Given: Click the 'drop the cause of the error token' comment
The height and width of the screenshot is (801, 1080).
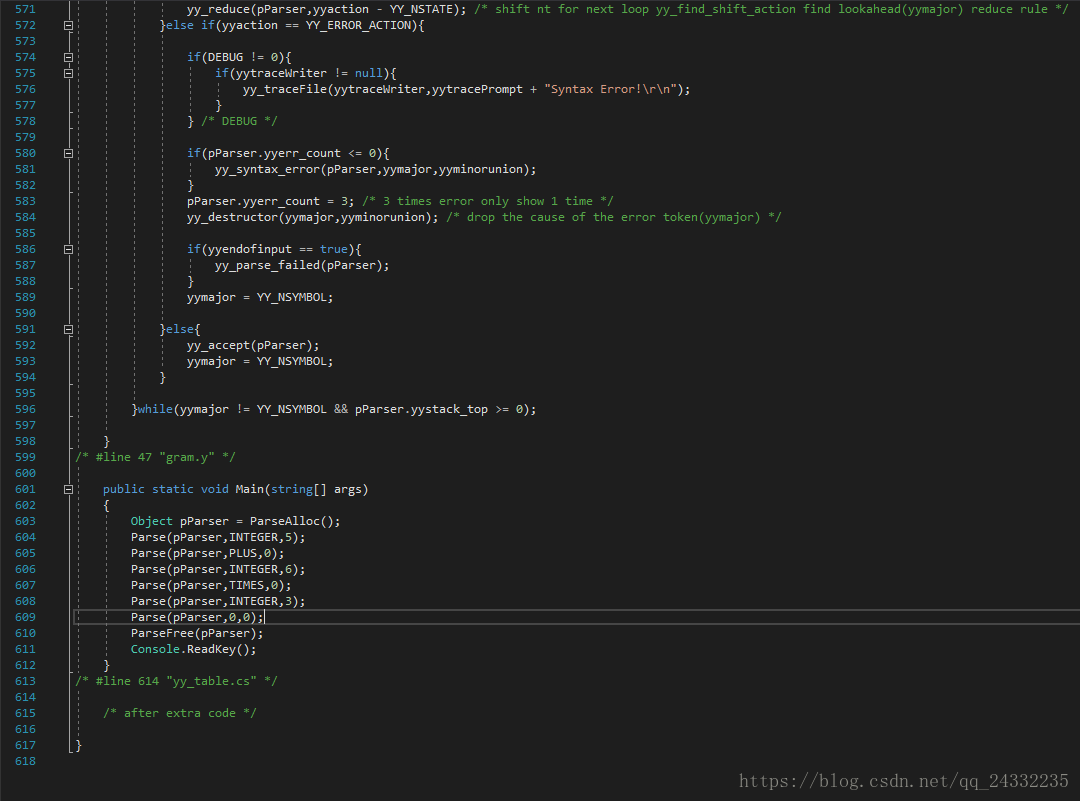Looking at the screenshot, I should [614, 218].
